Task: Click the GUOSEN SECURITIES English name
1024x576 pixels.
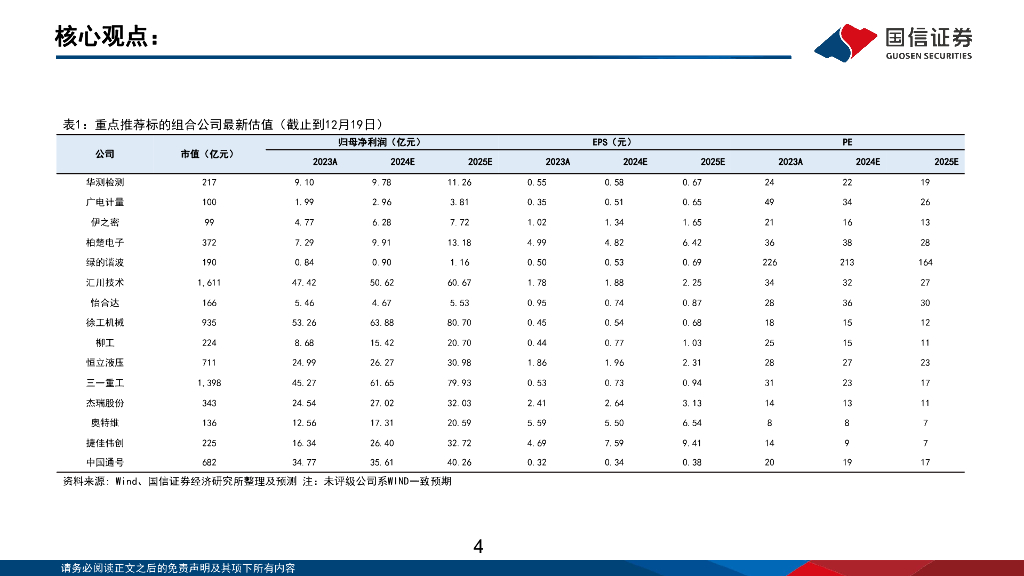Action: click(x=929, y=56)
